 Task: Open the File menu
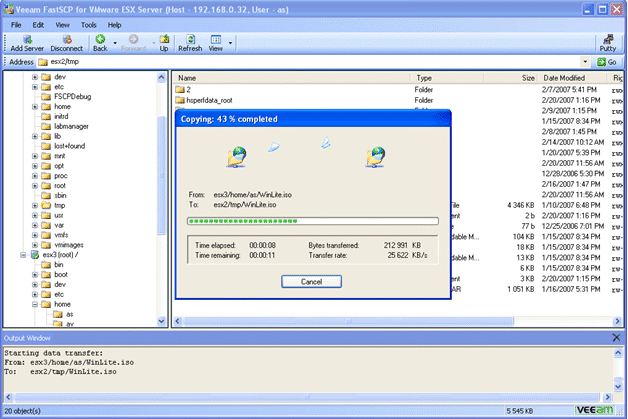[16, 24]
